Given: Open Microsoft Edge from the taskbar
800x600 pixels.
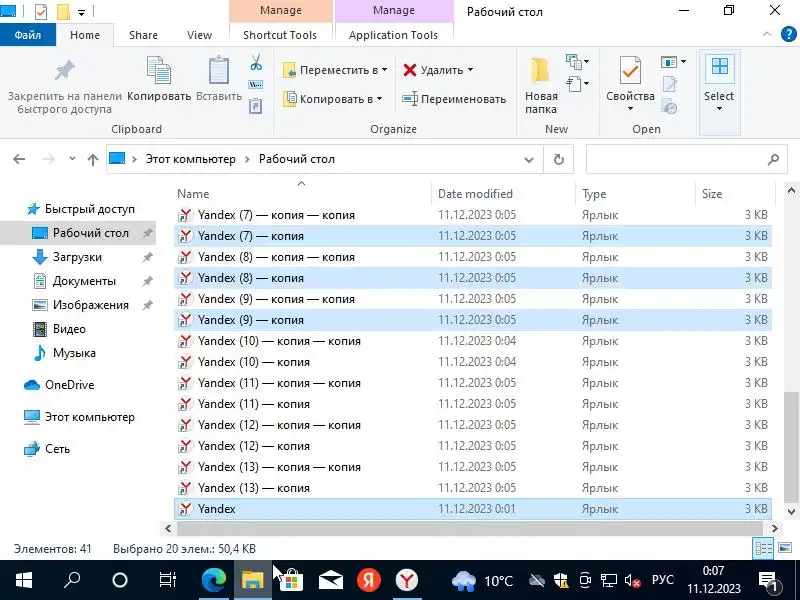Looking at the screenshot, I should (x=214, y=580).
